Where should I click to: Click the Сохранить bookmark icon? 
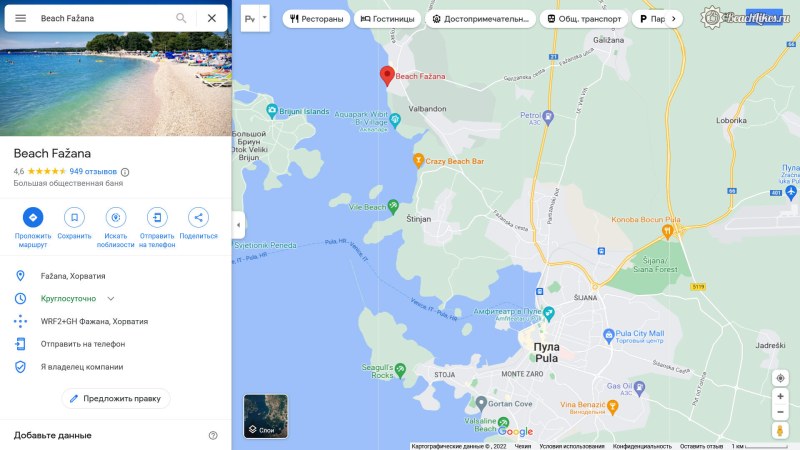tap(74, 217)
